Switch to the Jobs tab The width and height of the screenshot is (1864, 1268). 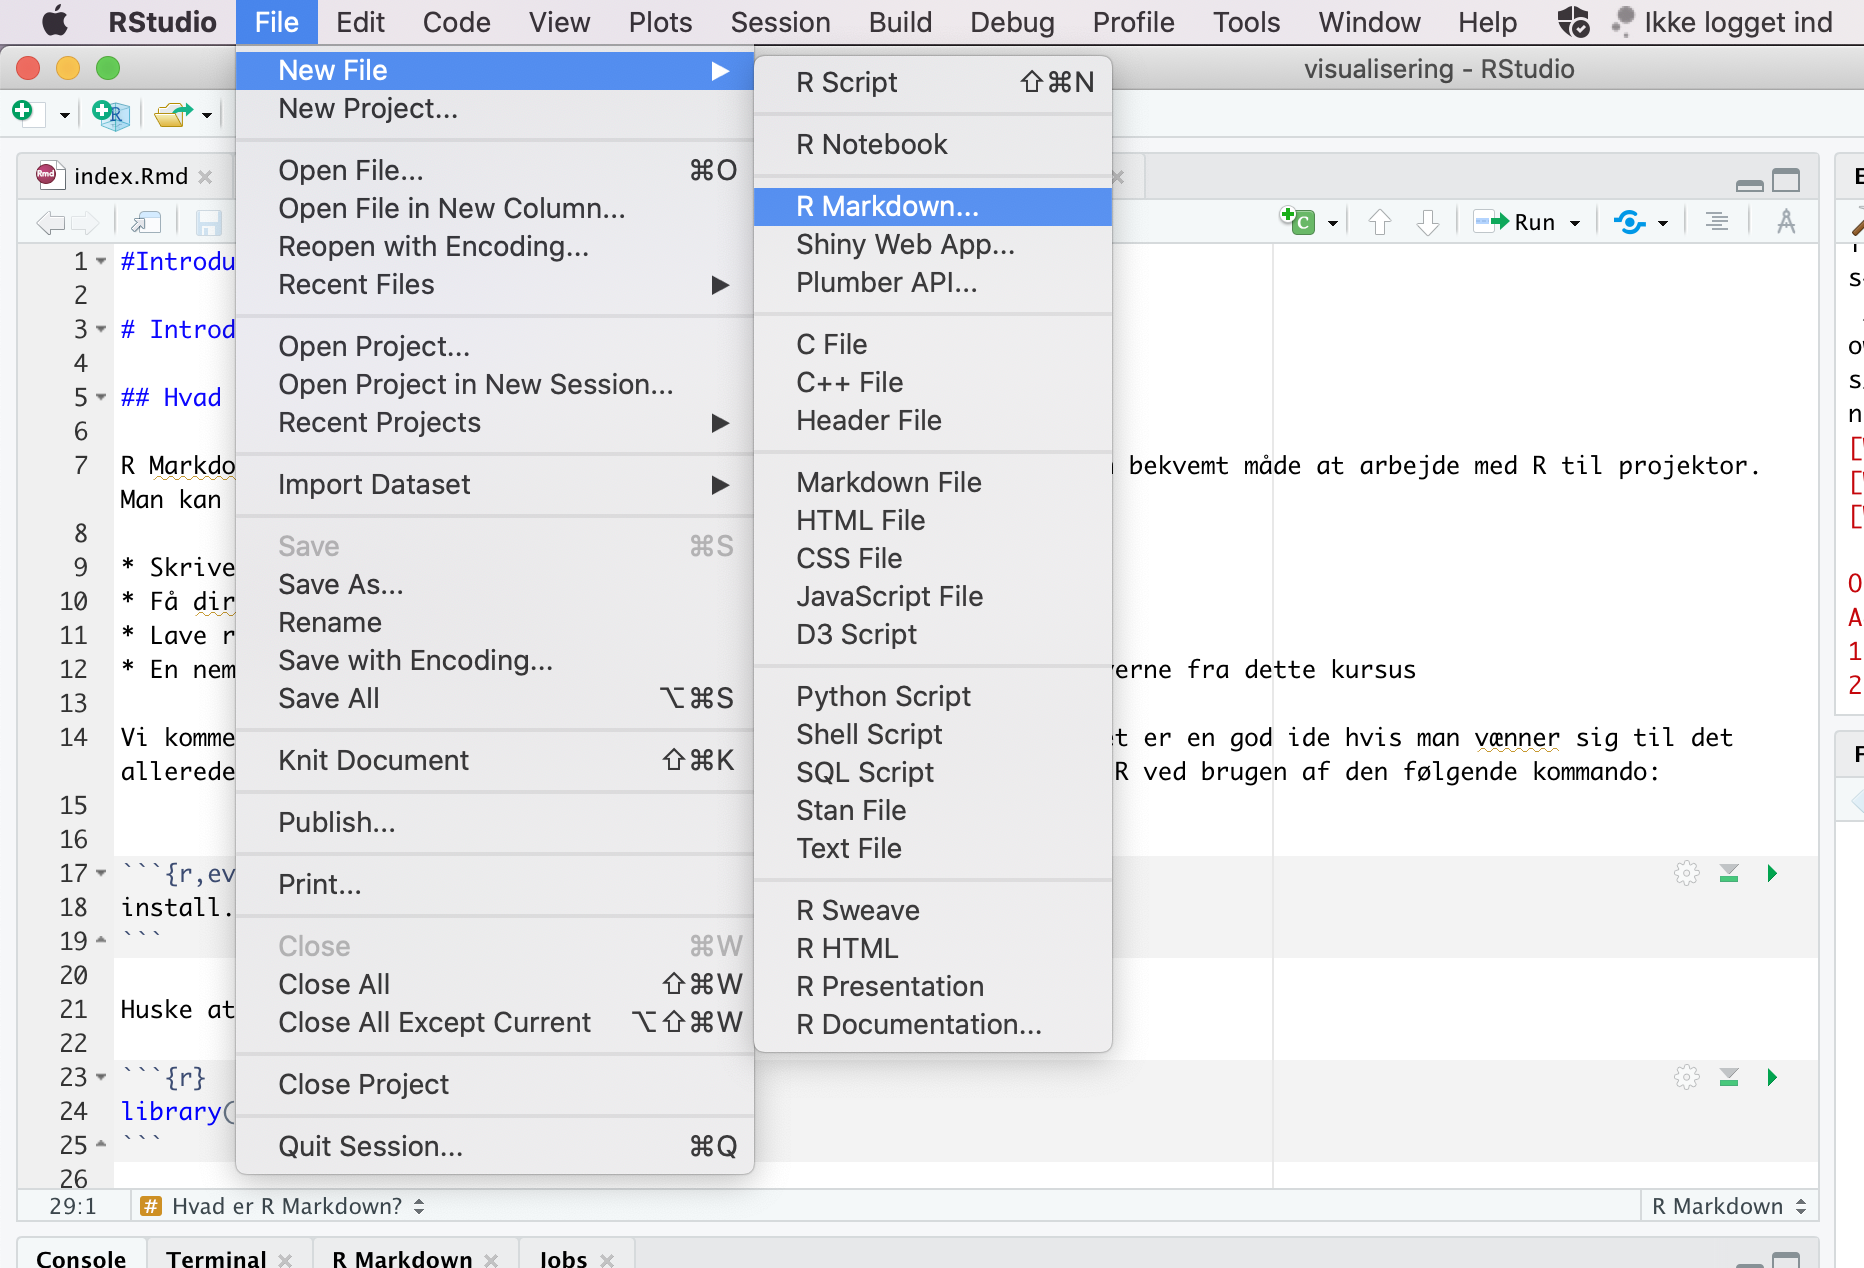pyautogui.click(x=563, y=1257)
